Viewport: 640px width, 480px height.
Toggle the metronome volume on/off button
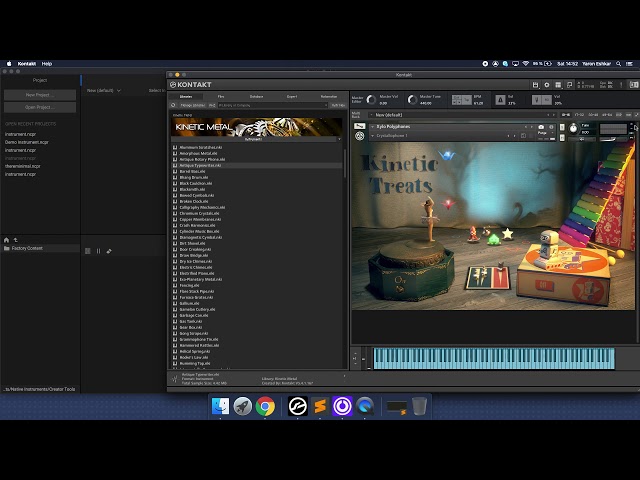coord(547,100)
